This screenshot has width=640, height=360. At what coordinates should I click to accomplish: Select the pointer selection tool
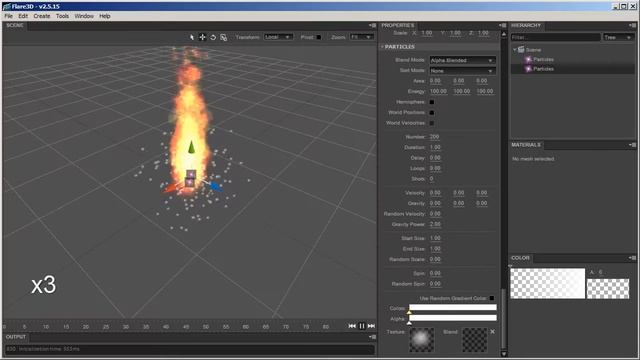[x=191, y=37]
